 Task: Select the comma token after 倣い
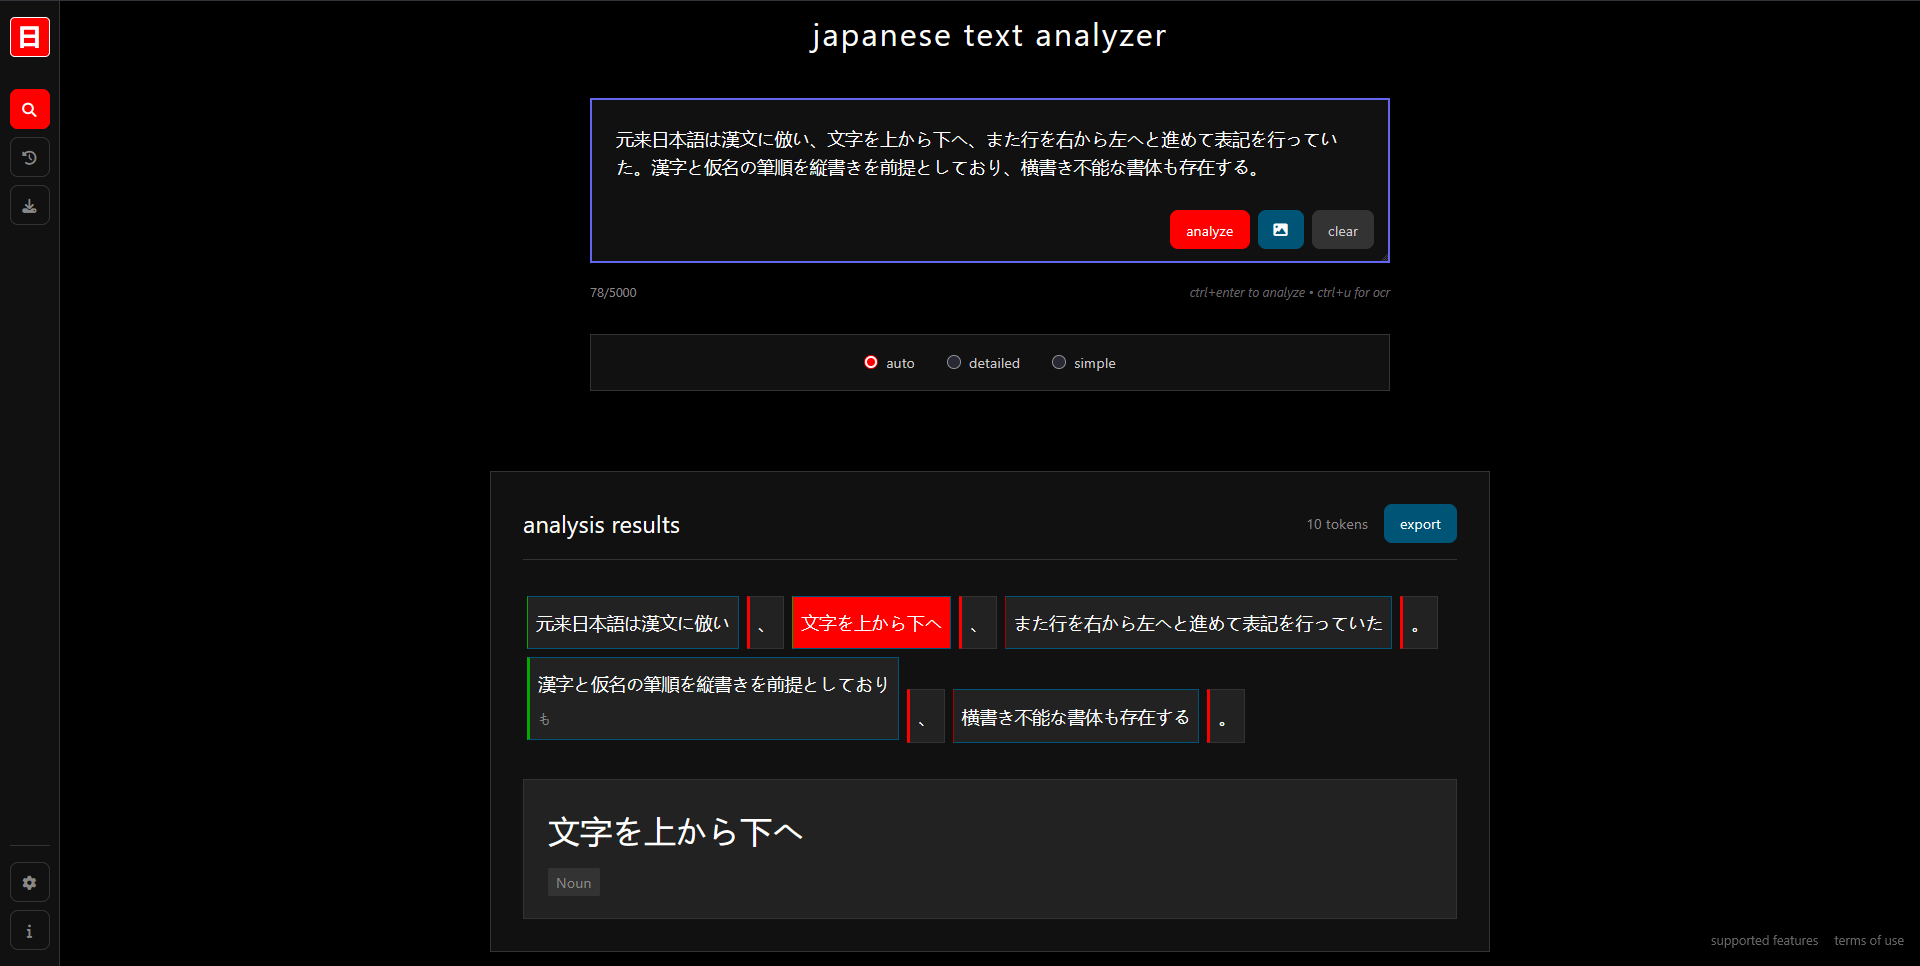765,623
